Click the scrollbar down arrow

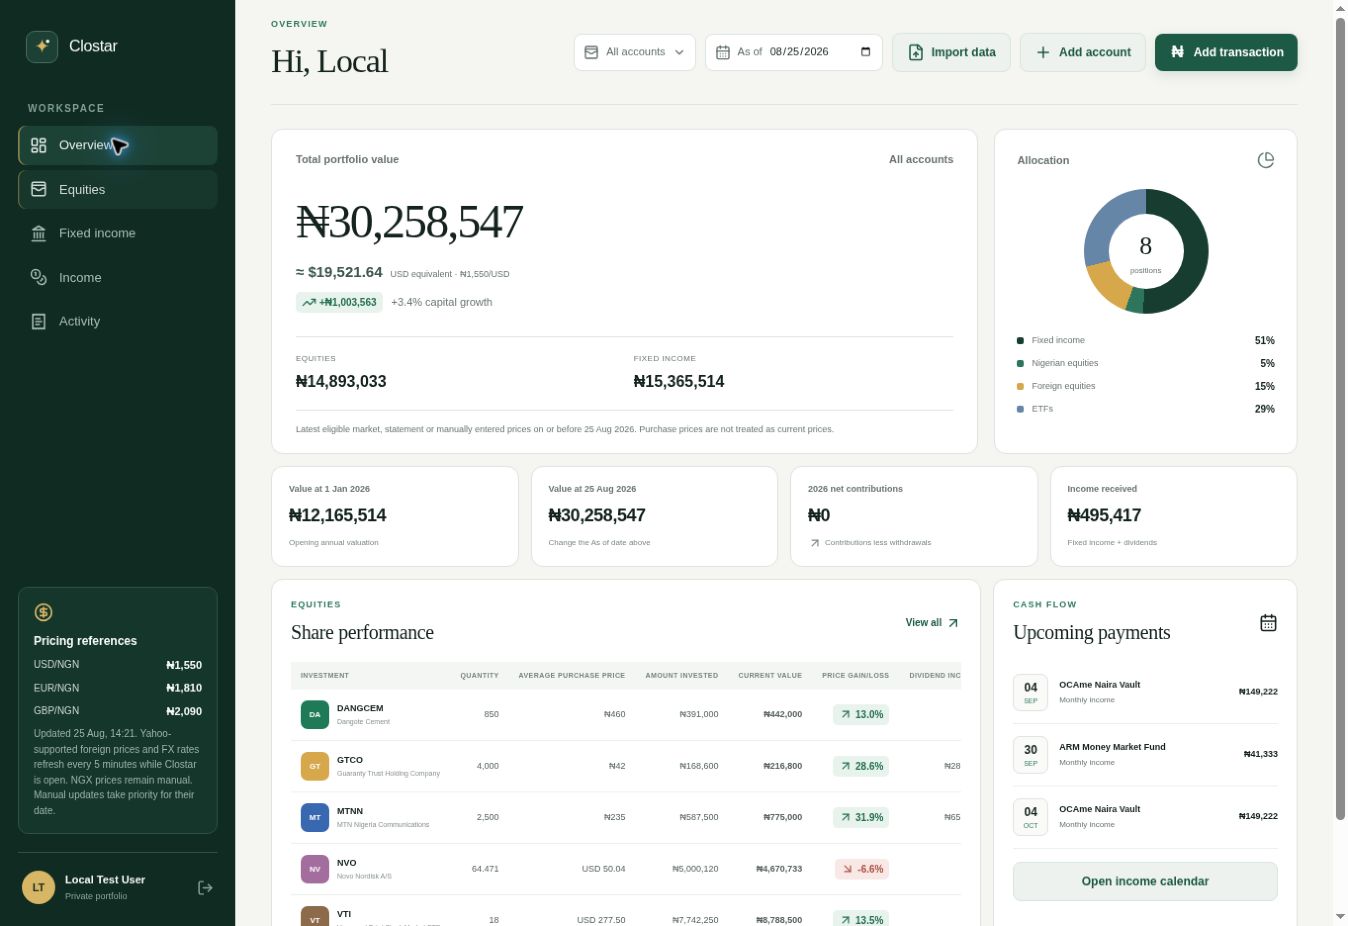tap(1340, 916)
